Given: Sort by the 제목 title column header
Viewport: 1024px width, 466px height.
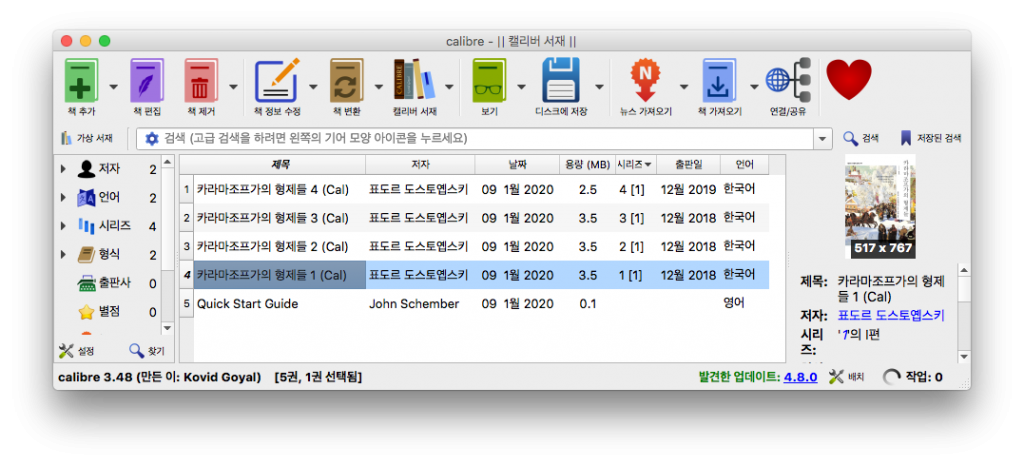Looking at the screenshot, I should 280,164.
